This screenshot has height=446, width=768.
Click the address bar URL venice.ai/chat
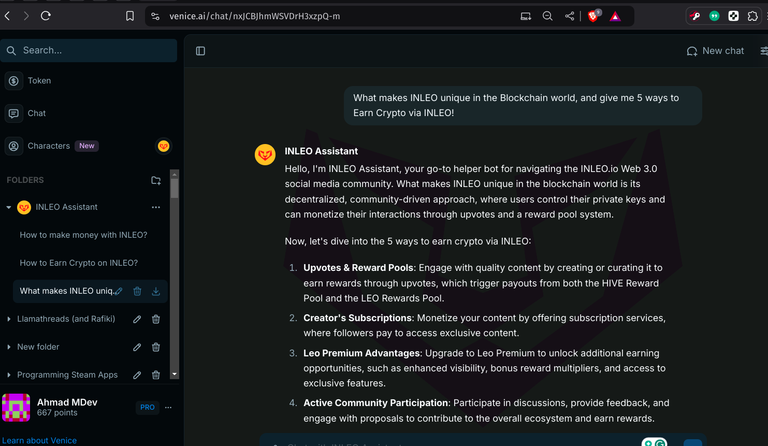(254, 16)
